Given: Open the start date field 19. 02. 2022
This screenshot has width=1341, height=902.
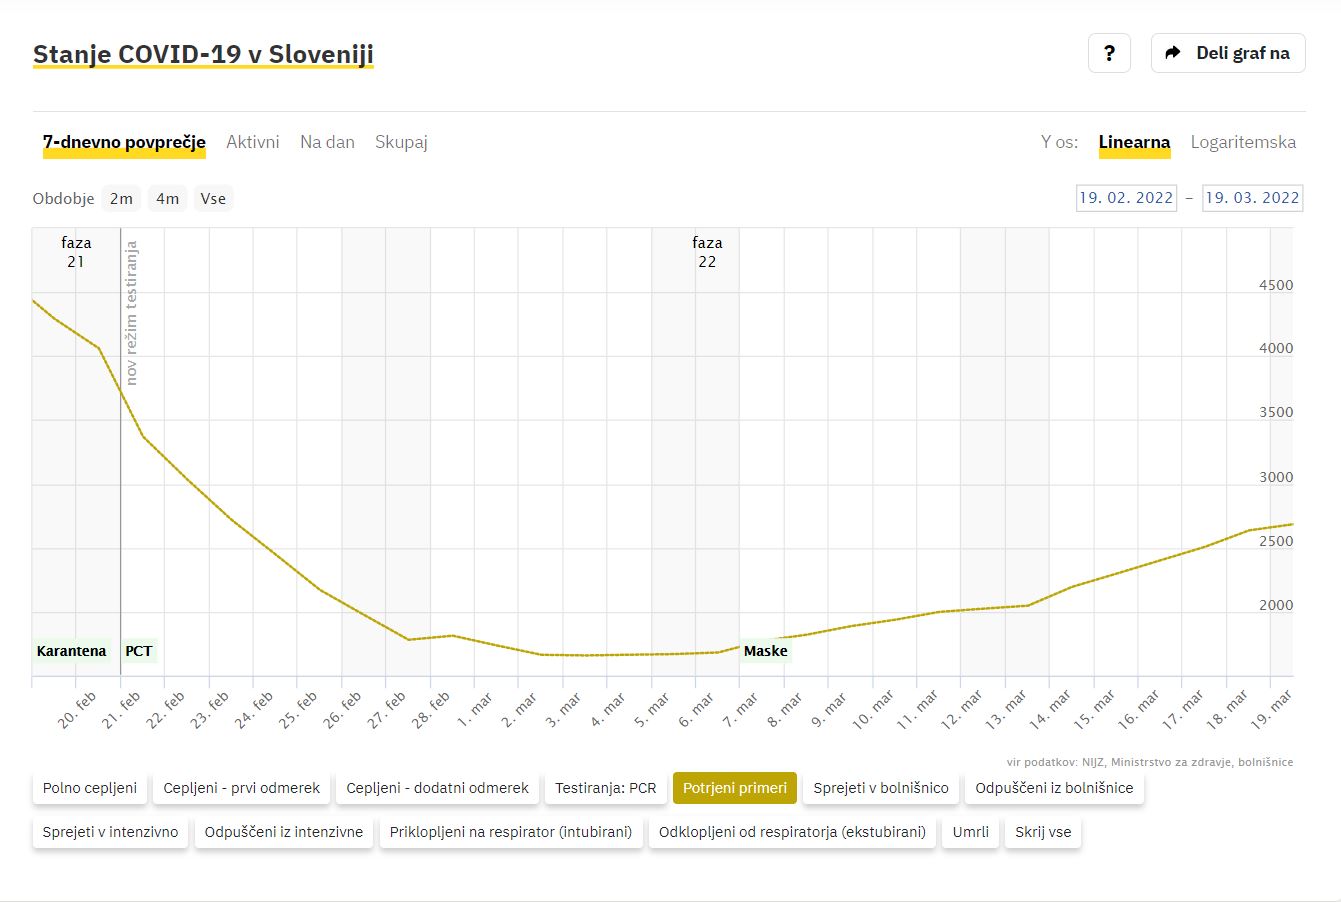Looking at the screenshot, I should [1126, 198].
